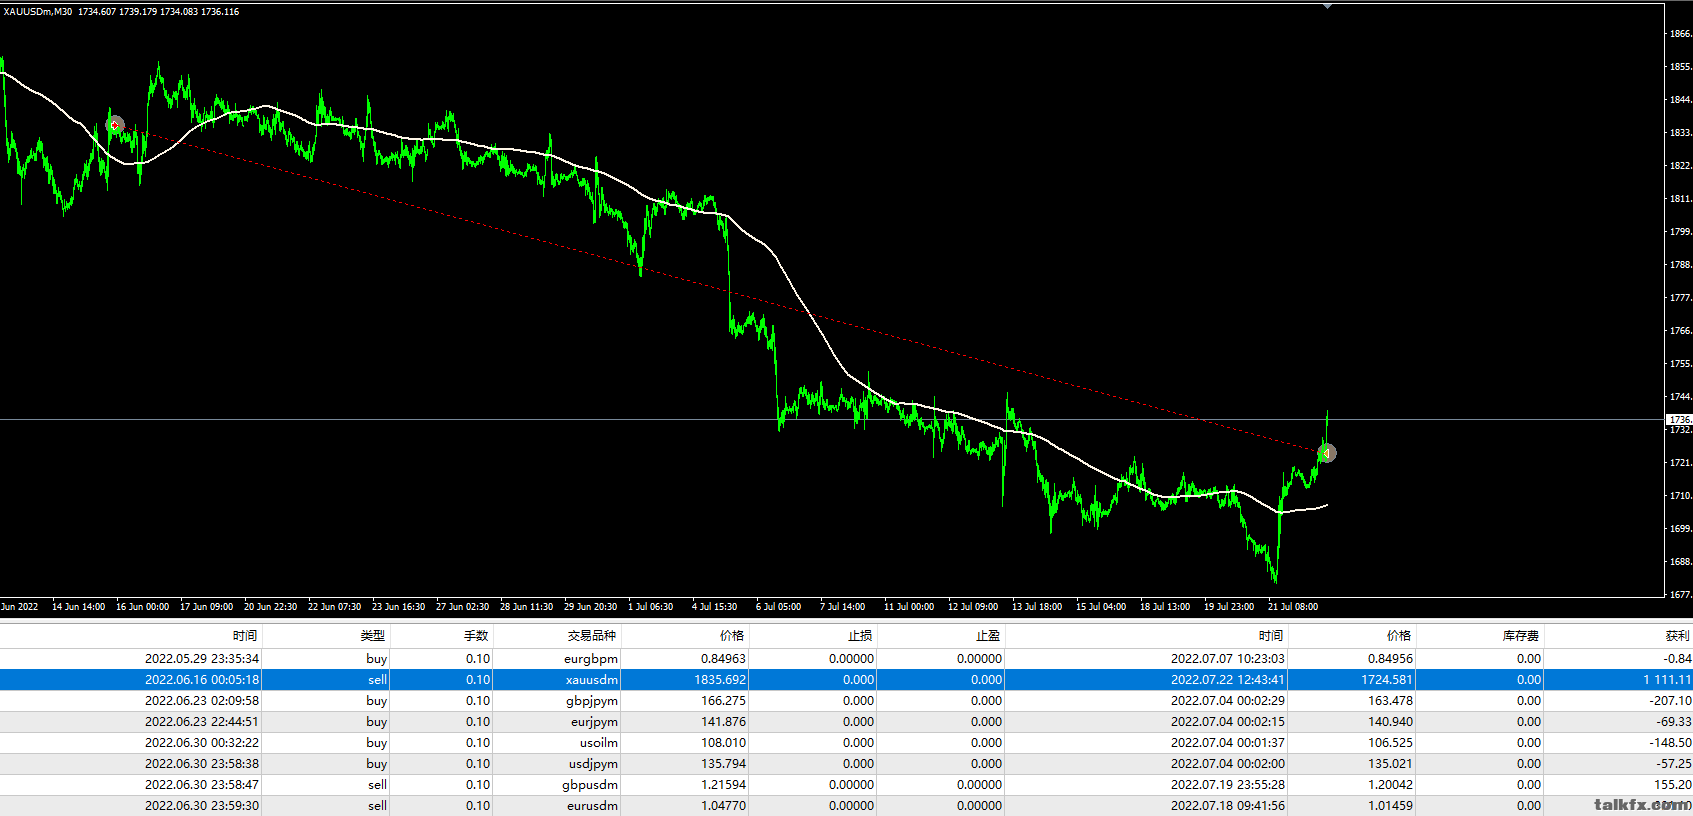Click the trade exit marker near 21 Jul
Screen dimensions: 1693x816
pyautogui.click(x=1327, y=454)
